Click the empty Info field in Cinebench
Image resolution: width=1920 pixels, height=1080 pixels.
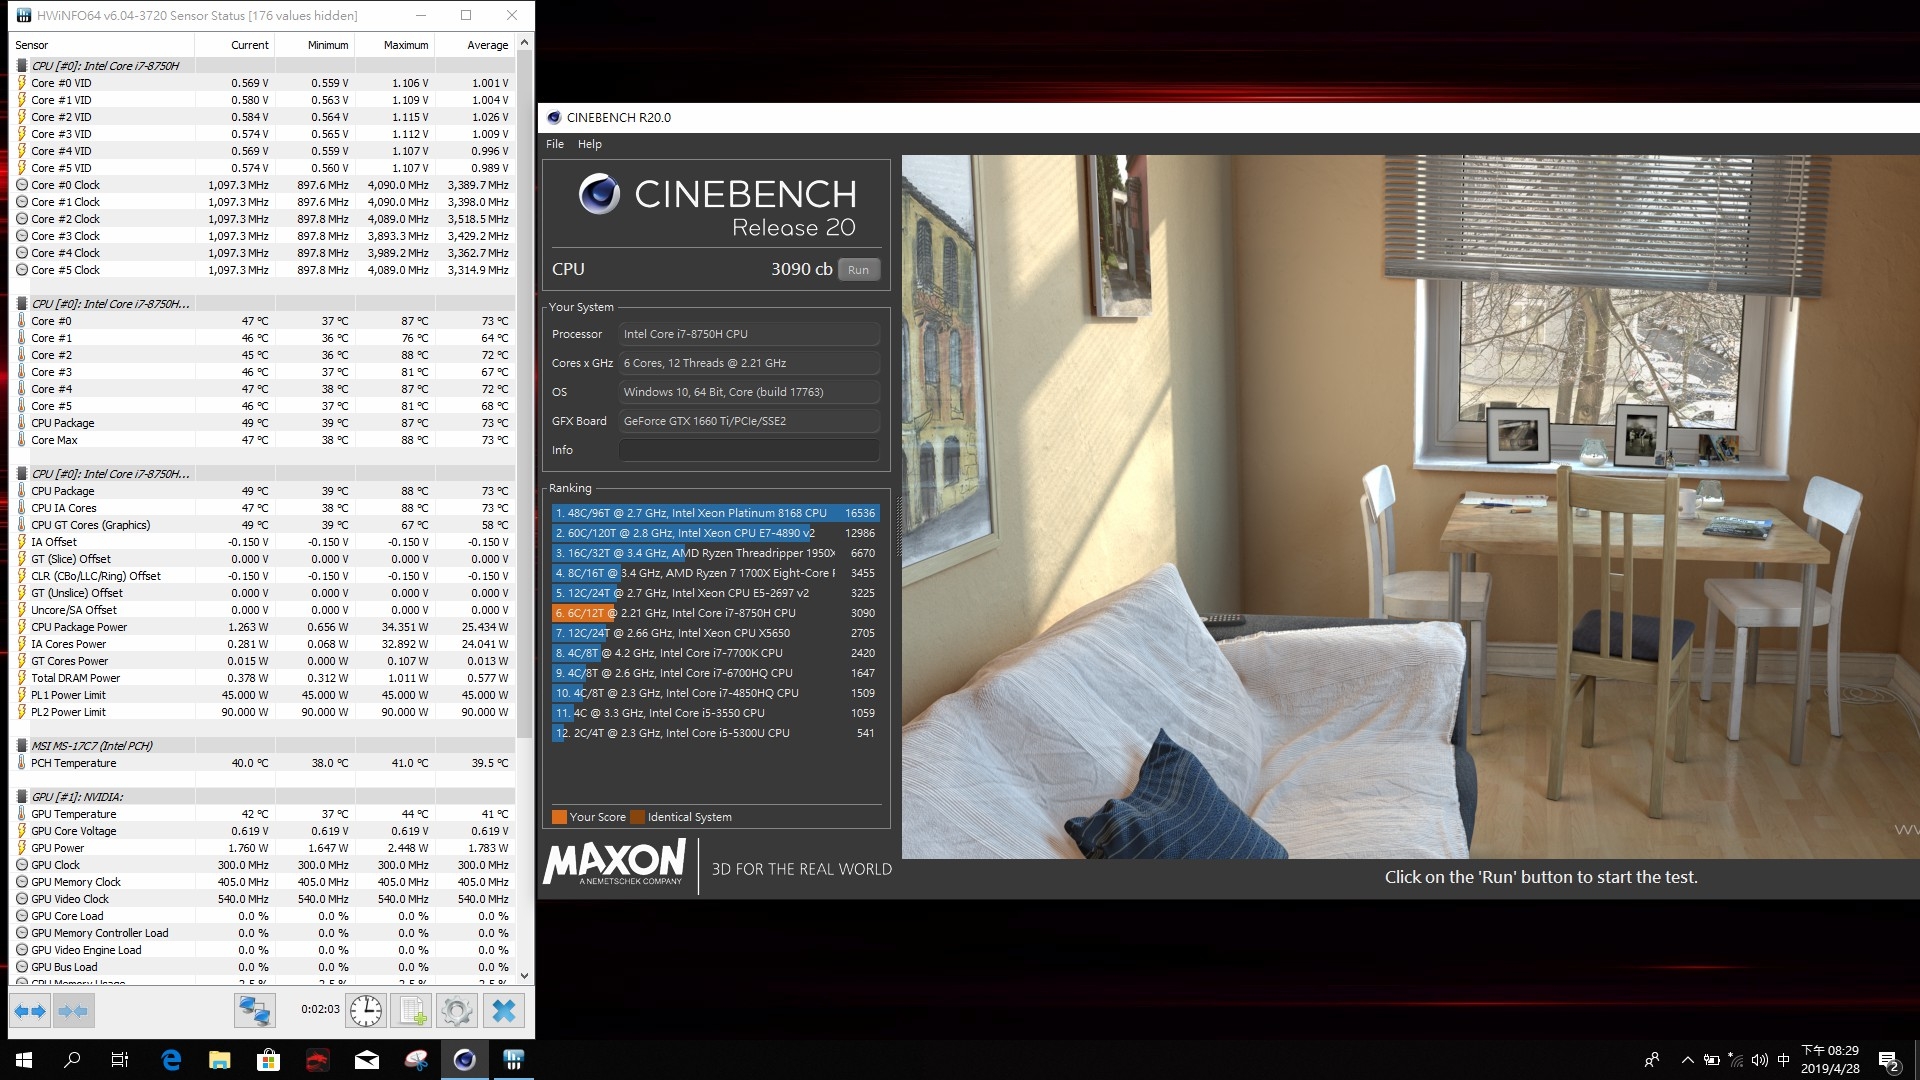[749, 450]
